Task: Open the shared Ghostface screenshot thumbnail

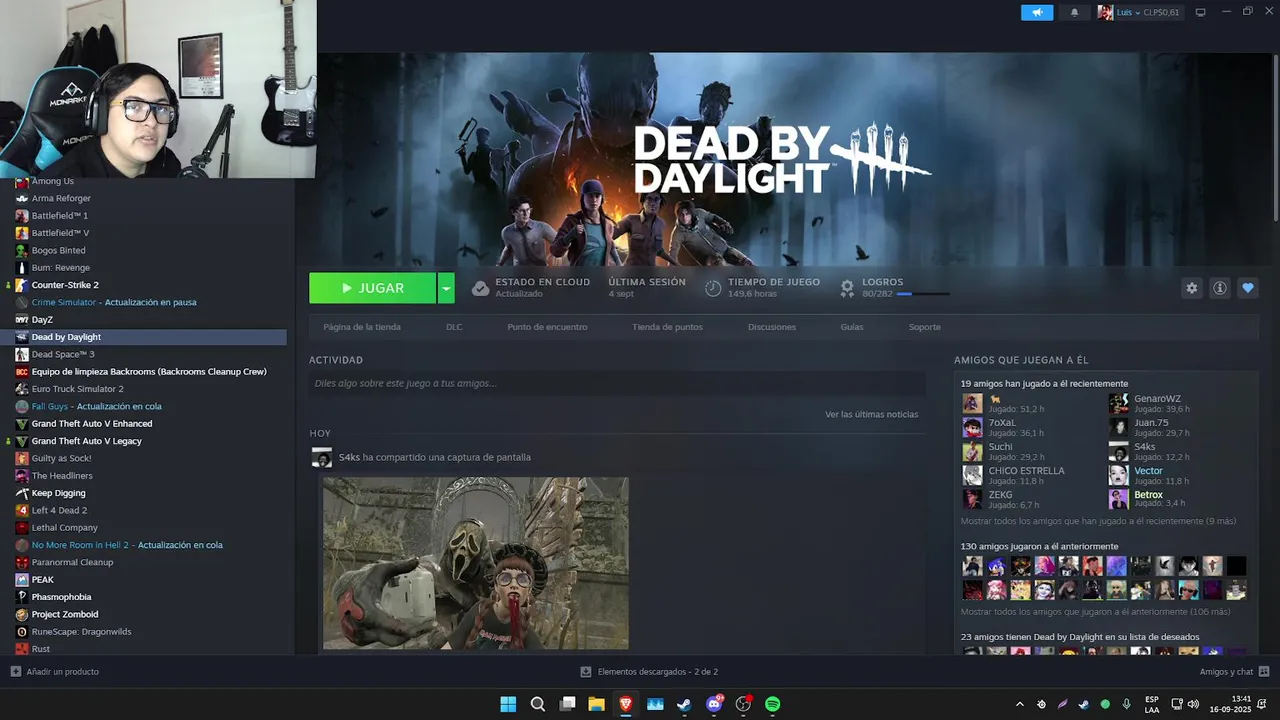Action: pyautogui.click(x=476, y=563)
